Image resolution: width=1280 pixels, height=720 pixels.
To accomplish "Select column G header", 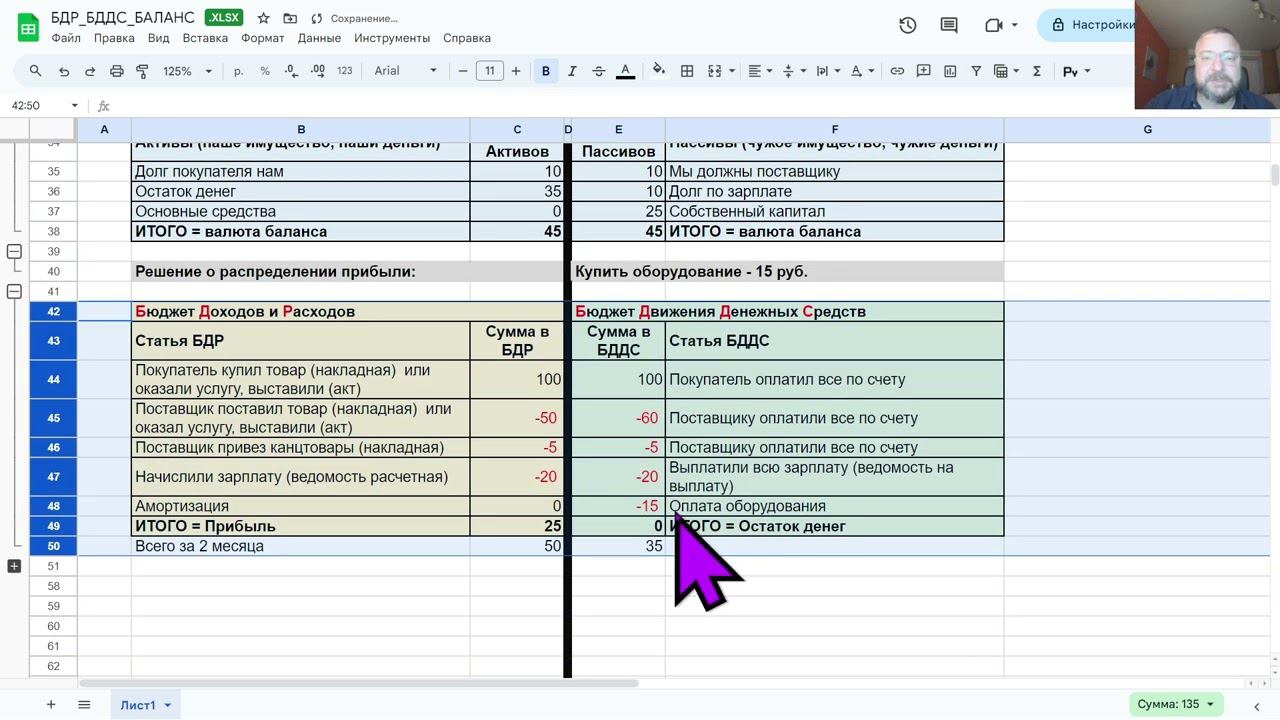I will (1147, 129).
